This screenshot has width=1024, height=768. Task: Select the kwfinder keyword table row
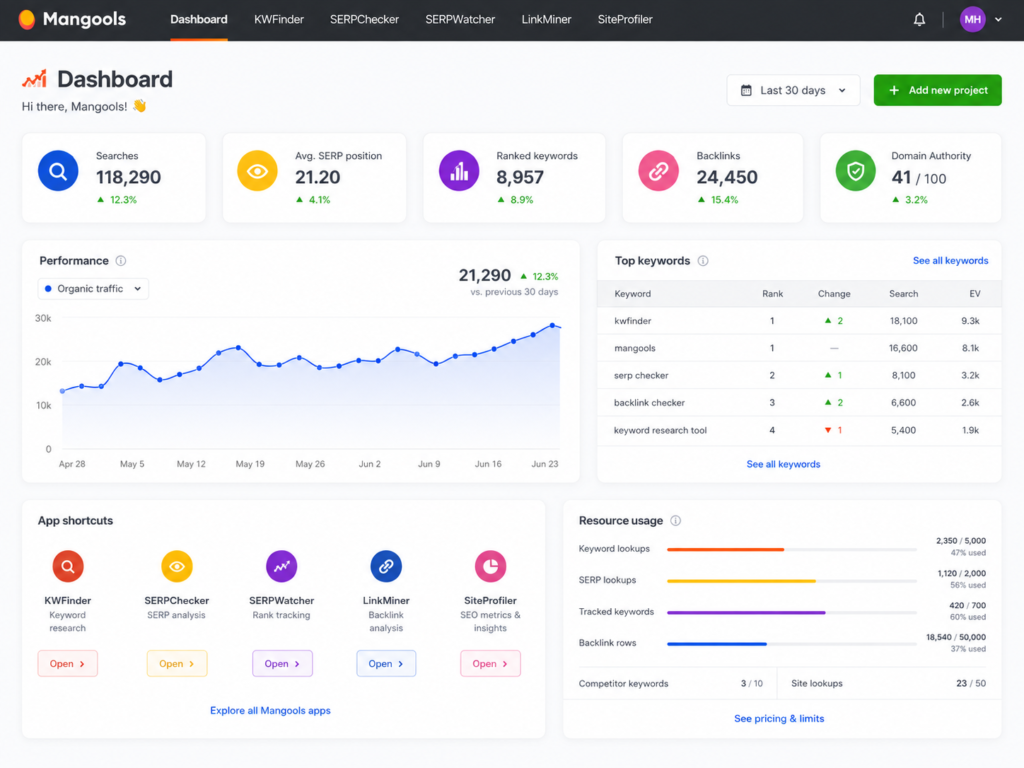799,321
